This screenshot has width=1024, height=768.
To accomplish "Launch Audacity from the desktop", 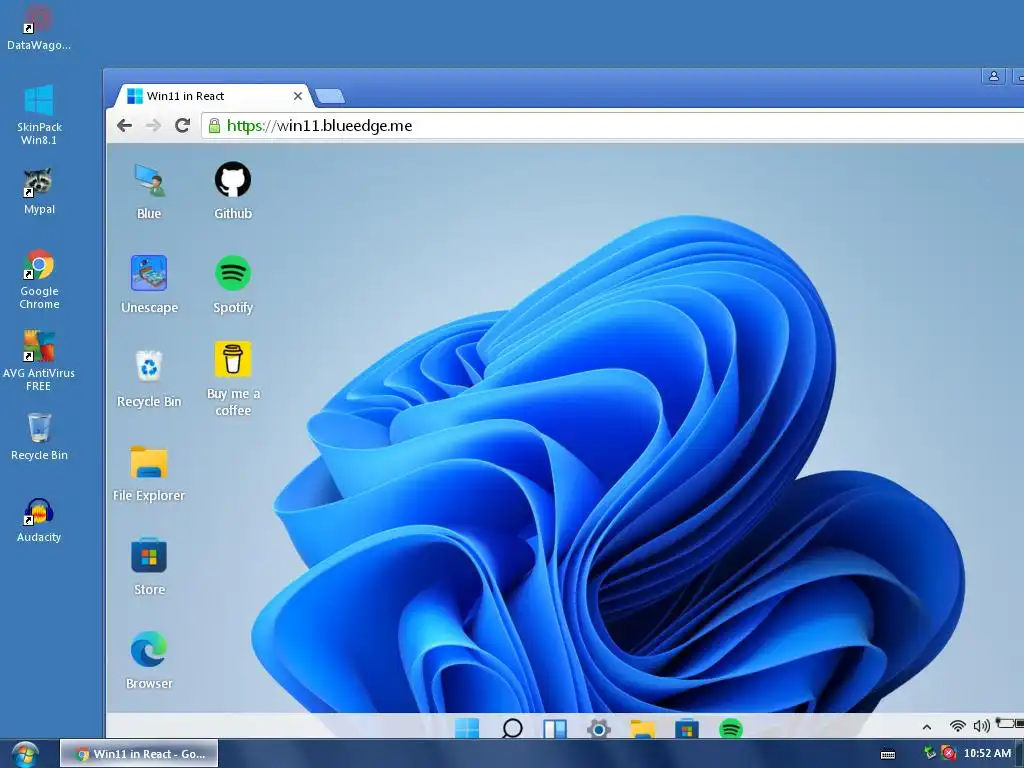I will point(39,520).
